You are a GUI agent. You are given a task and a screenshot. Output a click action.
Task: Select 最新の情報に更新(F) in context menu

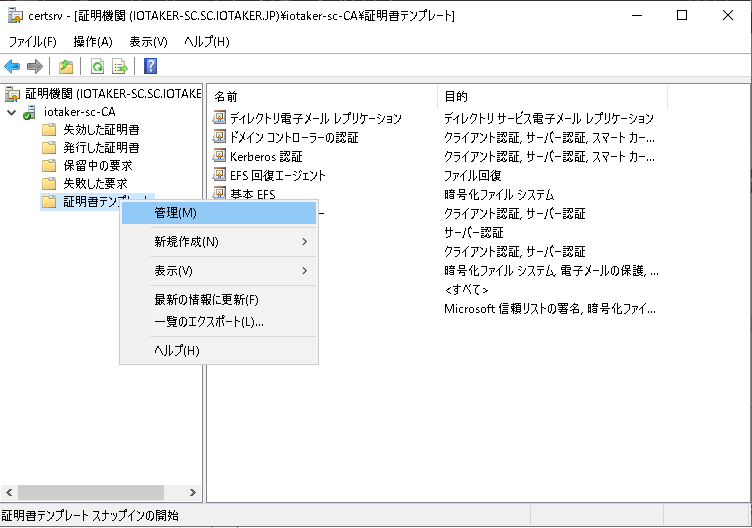click(x=206, y=300)
